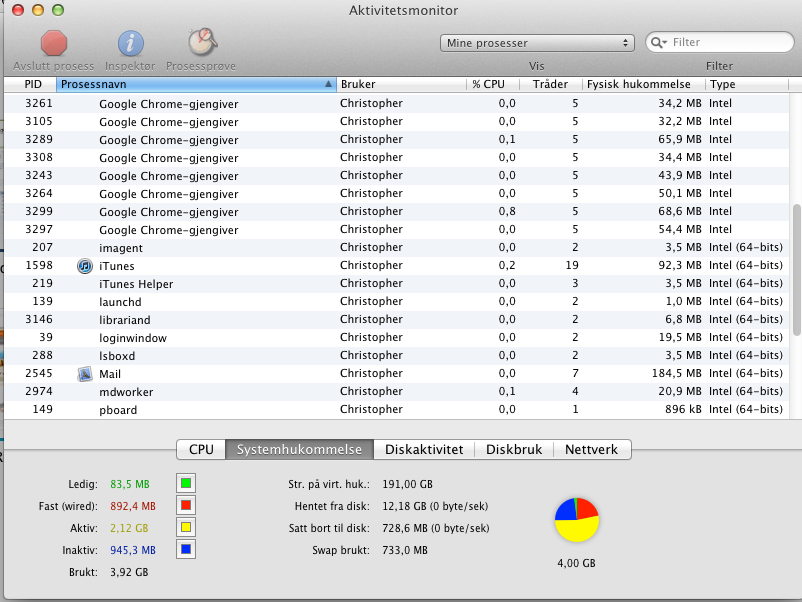Sort by Fysisk hukommelse column header

643,84
